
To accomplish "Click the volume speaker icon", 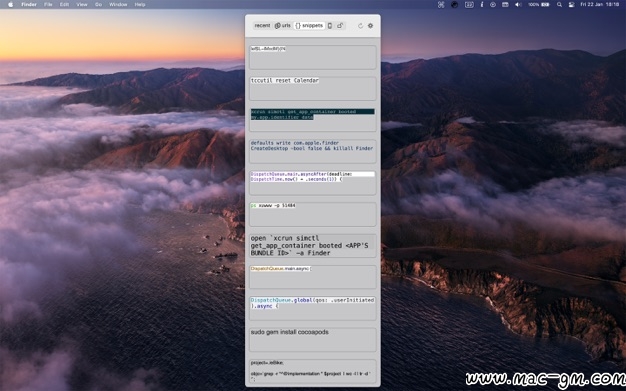I will 518,4.
